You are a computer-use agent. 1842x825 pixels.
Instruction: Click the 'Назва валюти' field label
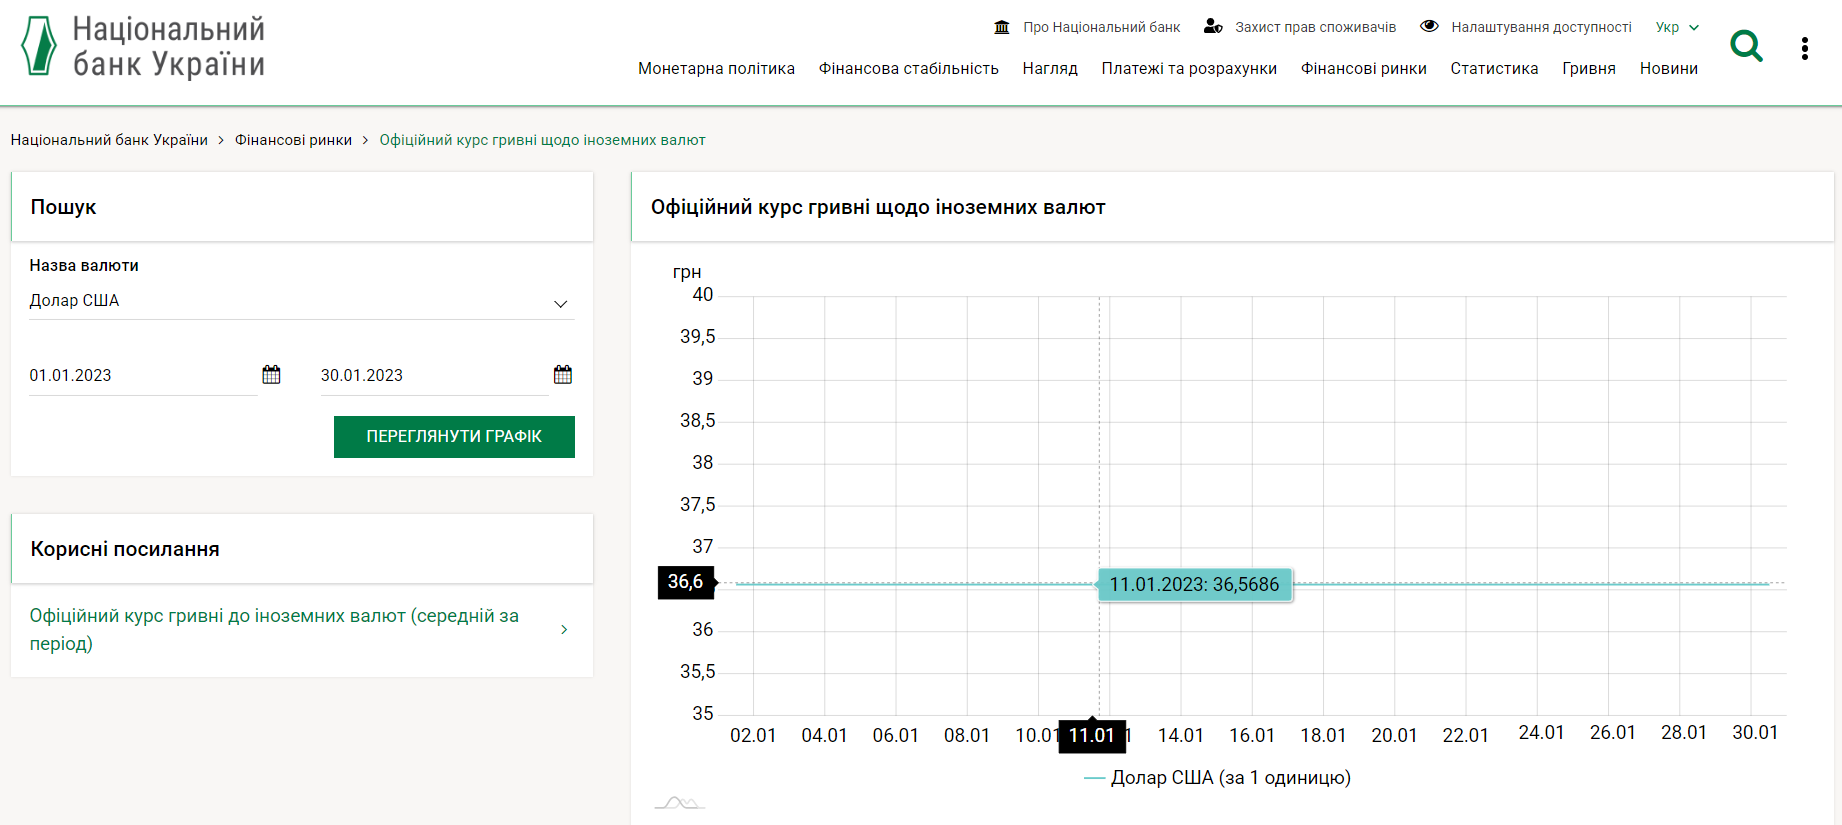tap(84, 266)
